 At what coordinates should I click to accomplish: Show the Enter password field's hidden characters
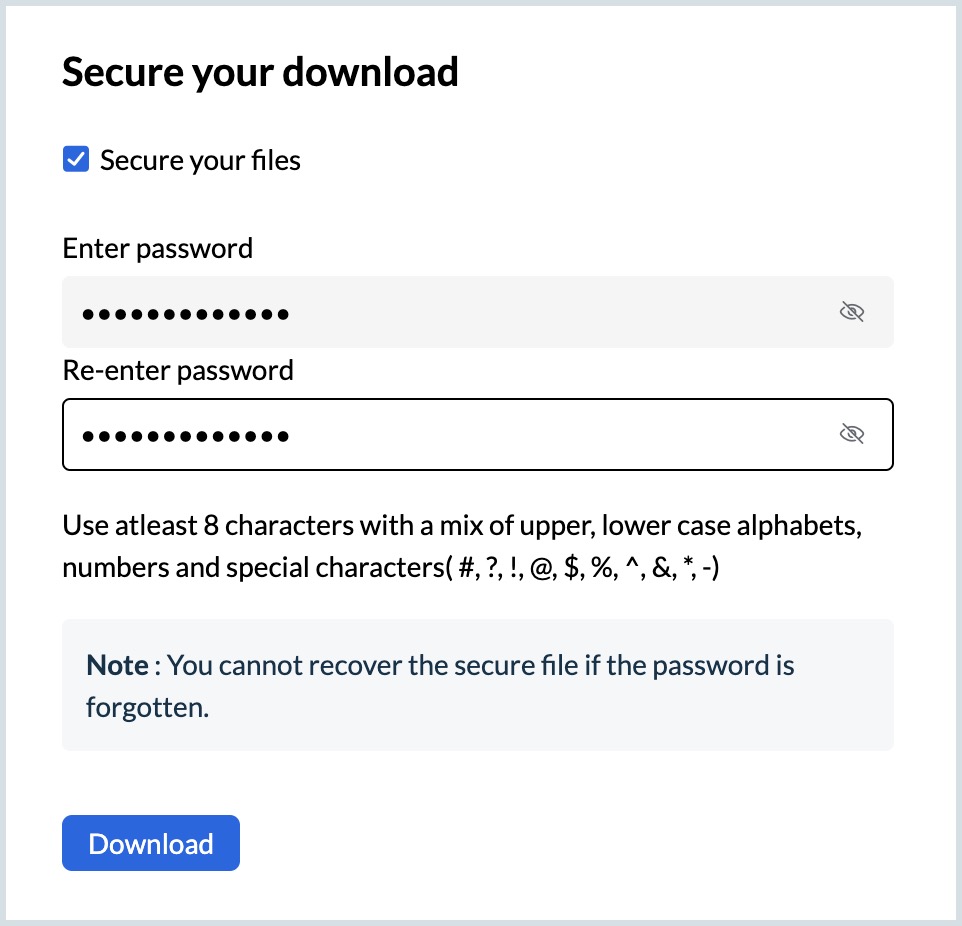click(851, 312)
